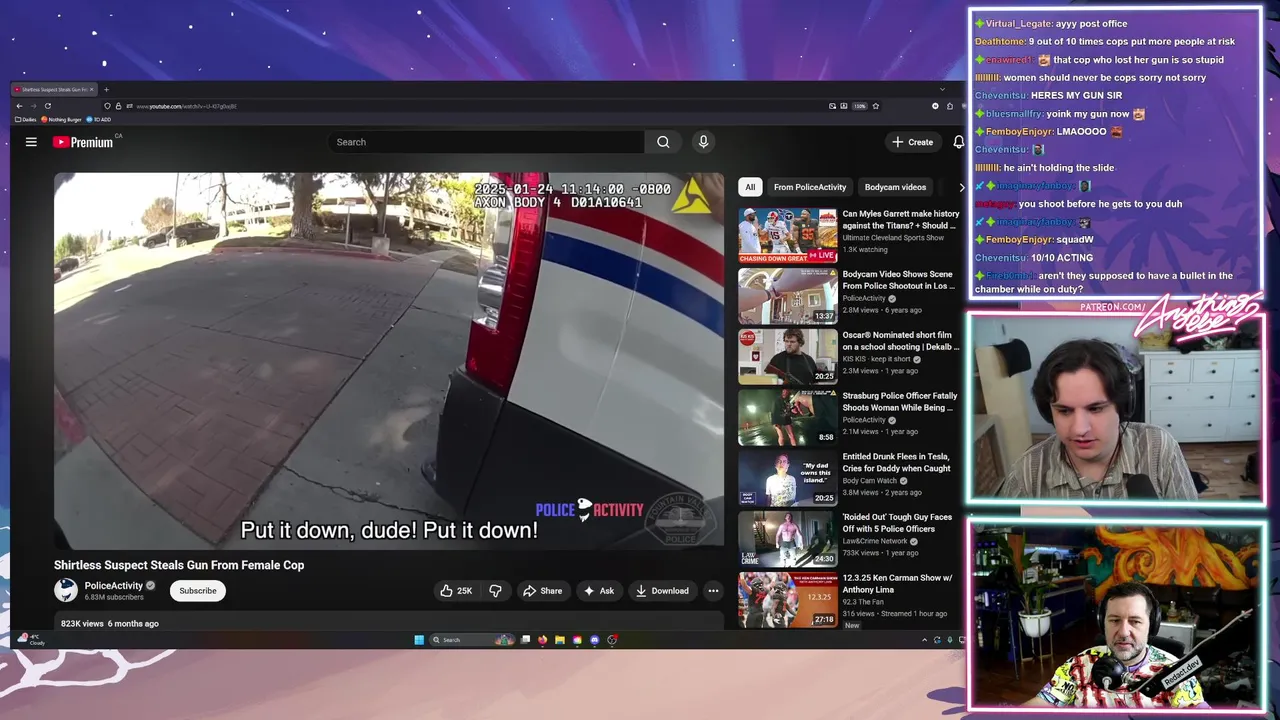Open Bodycam Video Shows Scene thumbnail
Viewport: 1280px width, 720px height.
point(788,296)
